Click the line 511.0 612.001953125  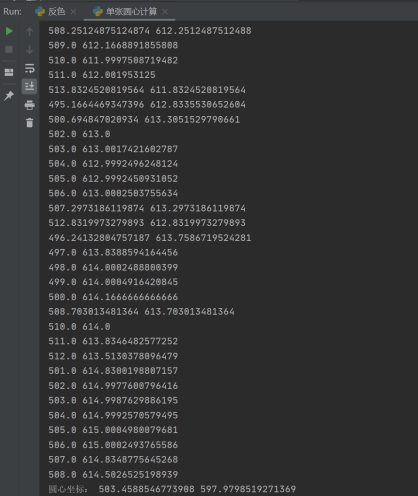pos(102,75)
